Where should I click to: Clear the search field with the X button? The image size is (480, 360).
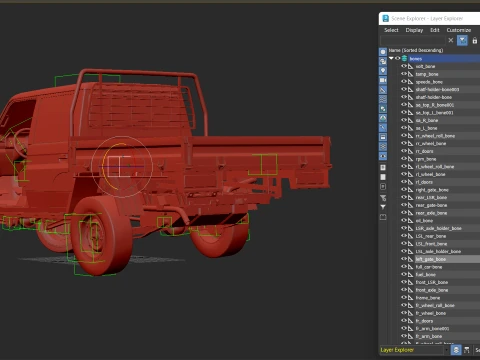451,40
